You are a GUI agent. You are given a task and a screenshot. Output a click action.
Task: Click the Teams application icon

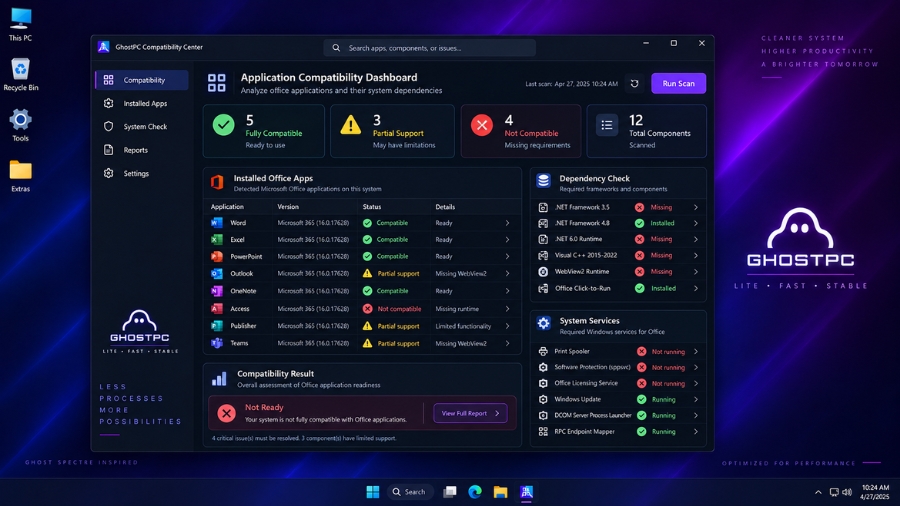[216, 343]
